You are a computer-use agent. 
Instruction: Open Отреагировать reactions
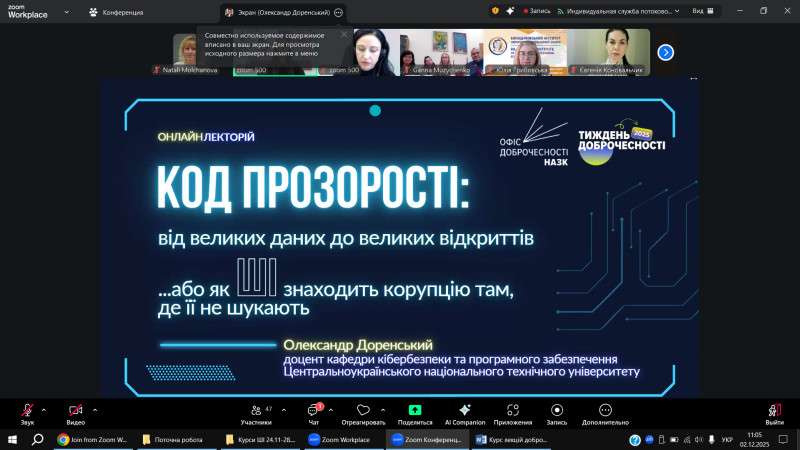click(363, 412)
